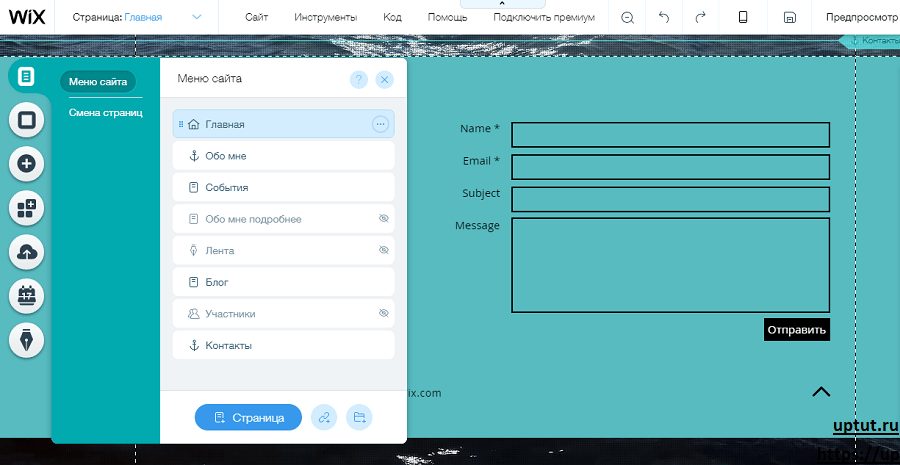The width and height of the screenshot is (900, 465).
Task: Open more options for Главная page
Action: [x=380, y=124]
